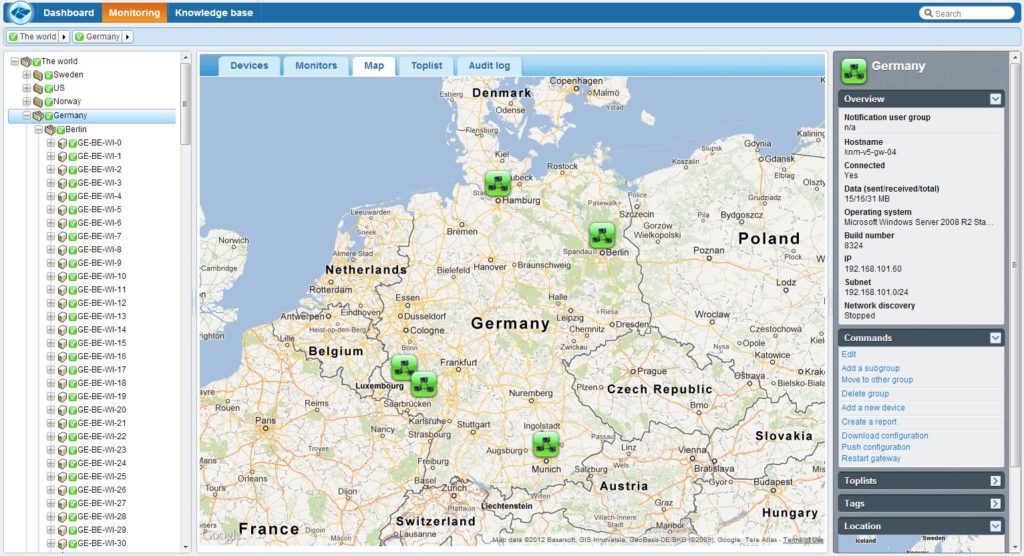Click the Germany gateway icon in the side panel

(854, 71)
